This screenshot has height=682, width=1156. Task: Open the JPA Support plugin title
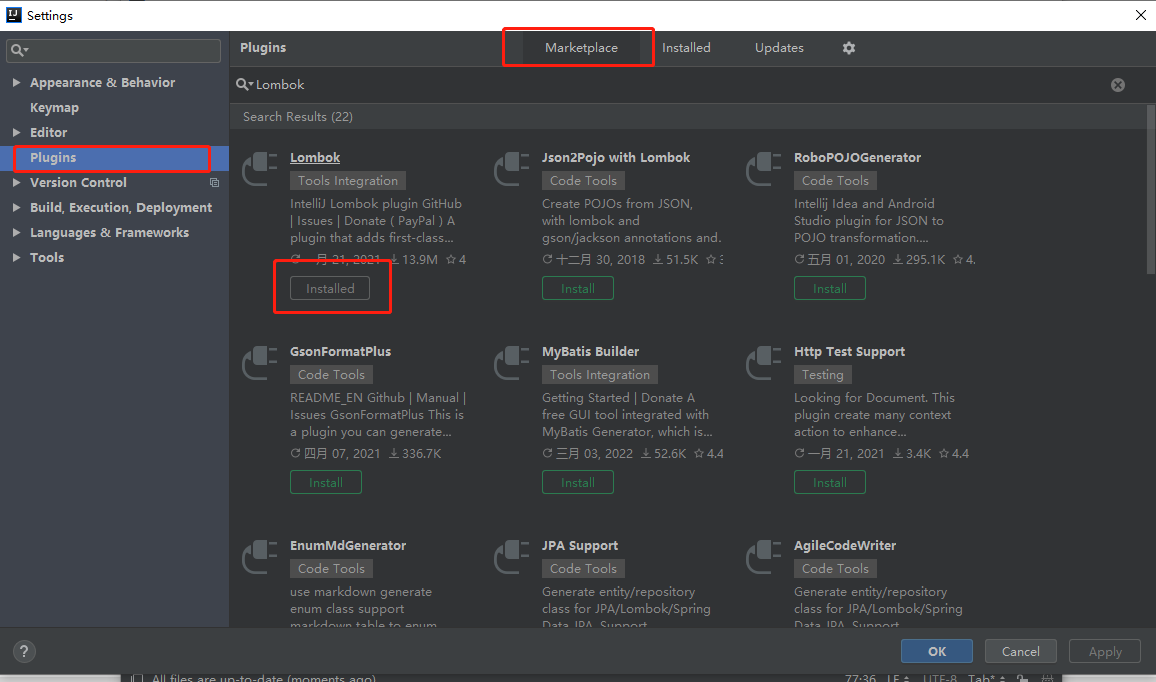point(580,546)
